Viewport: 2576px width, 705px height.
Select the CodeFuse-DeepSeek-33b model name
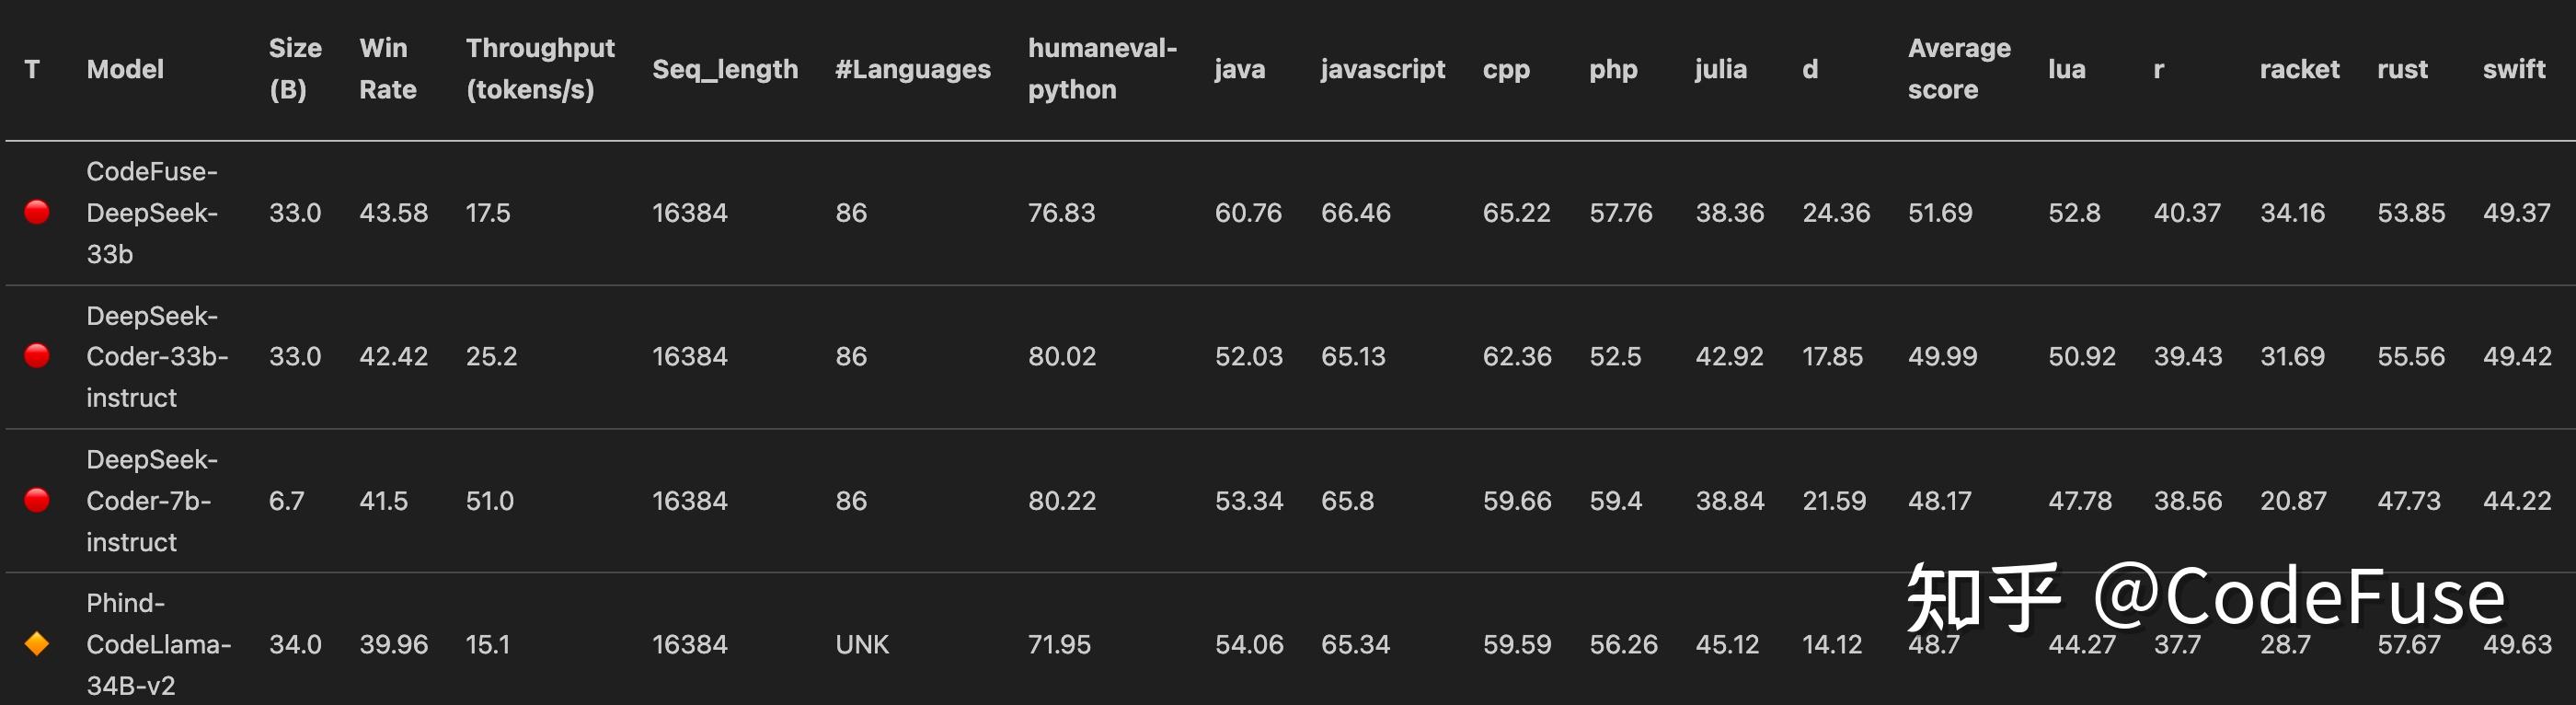pos(152,213)
